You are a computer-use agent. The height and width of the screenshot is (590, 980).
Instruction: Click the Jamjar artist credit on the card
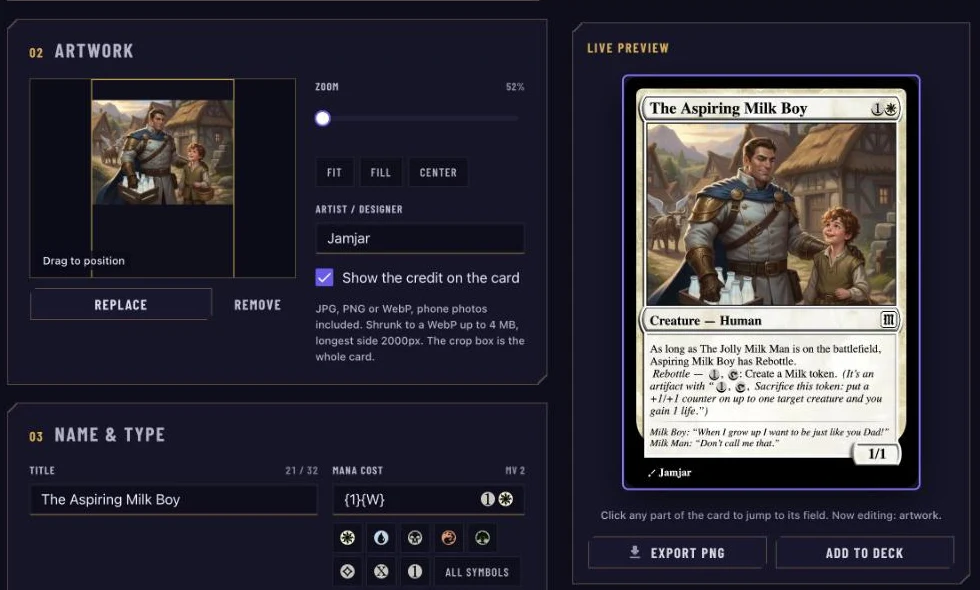670,472
